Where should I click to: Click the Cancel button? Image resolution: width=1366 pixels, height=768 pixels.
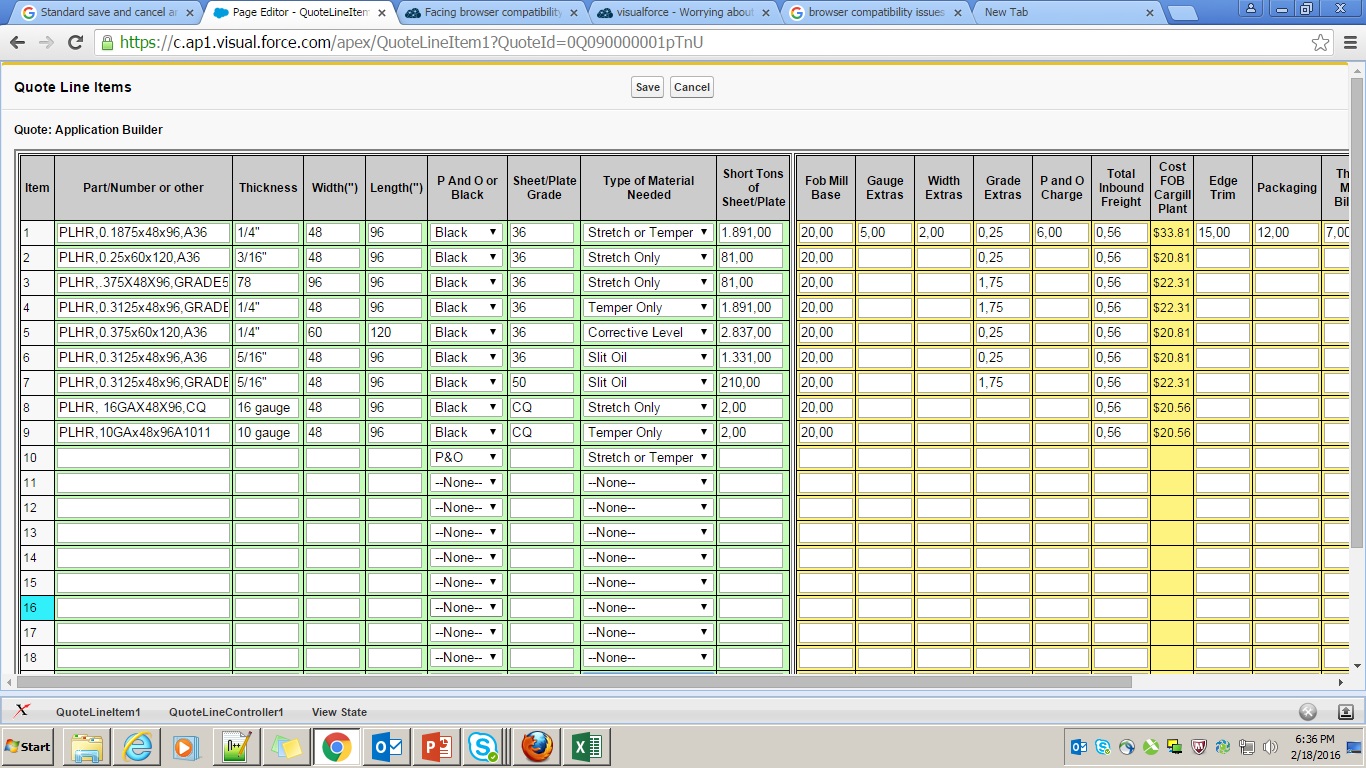pyautogui.click(x=691, y=87)
